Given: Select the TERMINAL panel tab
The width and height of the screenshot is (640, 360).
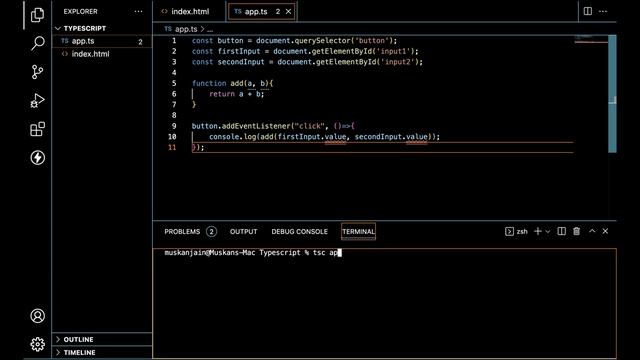Looking at the screenshot, I should [x=358, y=231].
